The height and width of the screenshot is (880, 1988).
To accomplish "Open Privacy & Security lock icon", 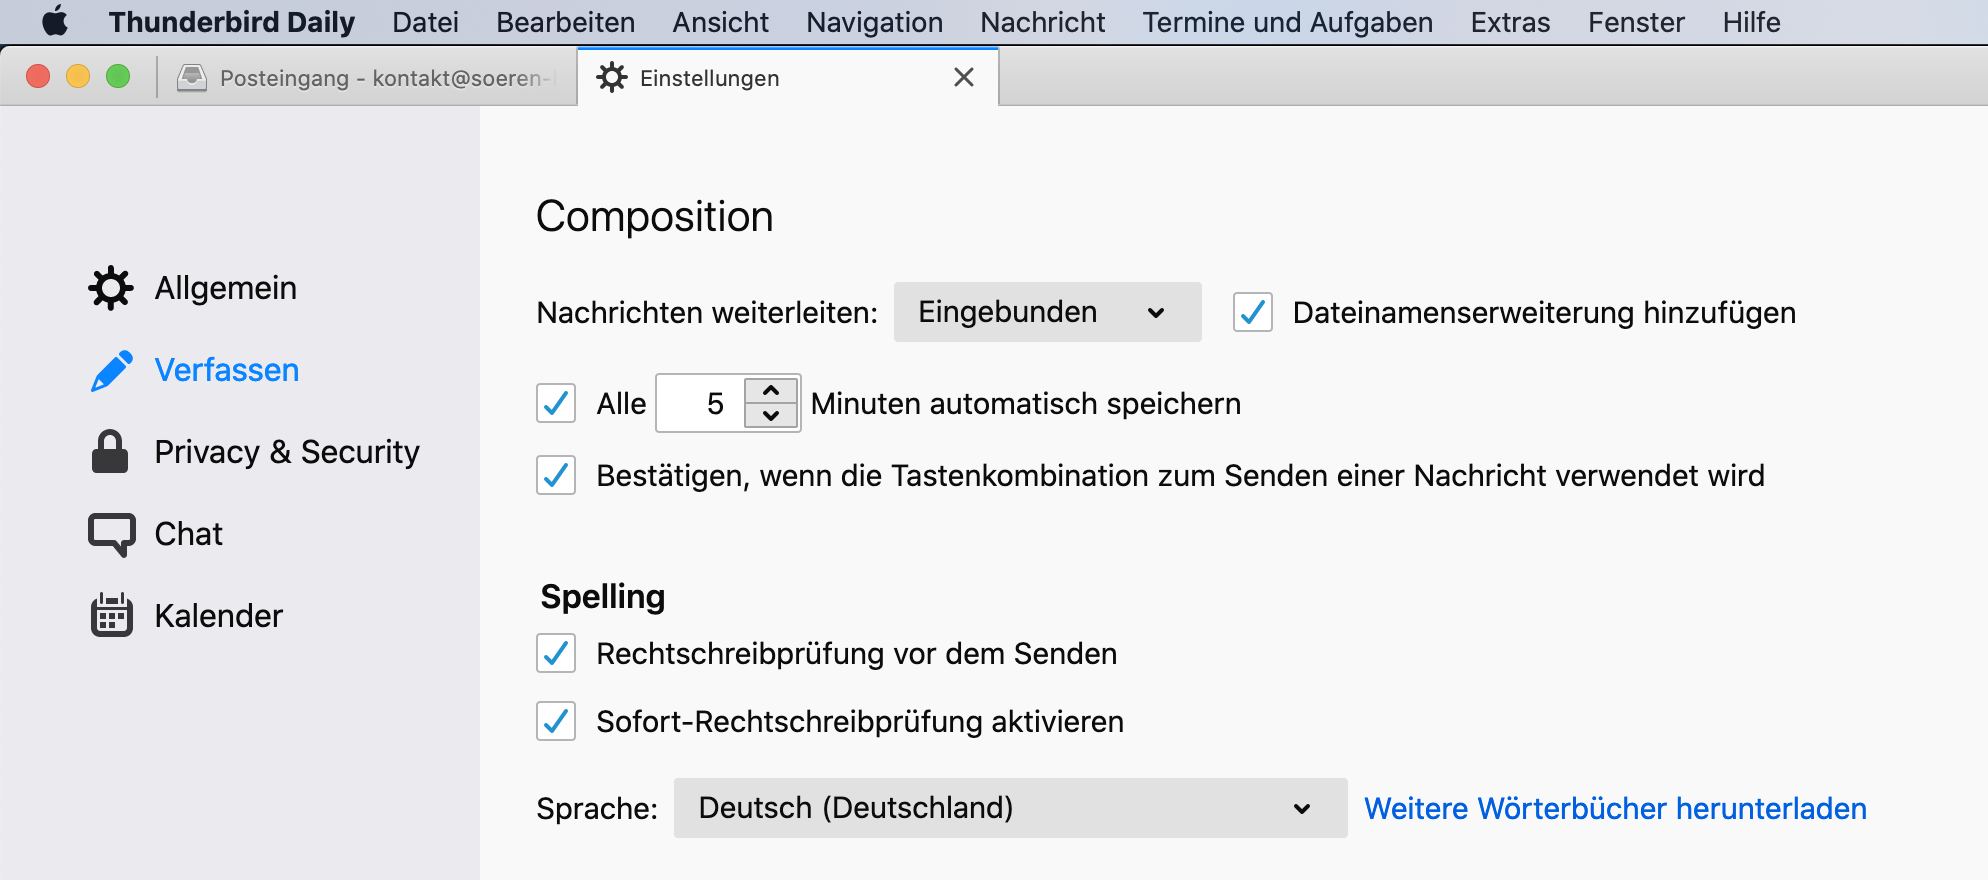I will point(110,452).
